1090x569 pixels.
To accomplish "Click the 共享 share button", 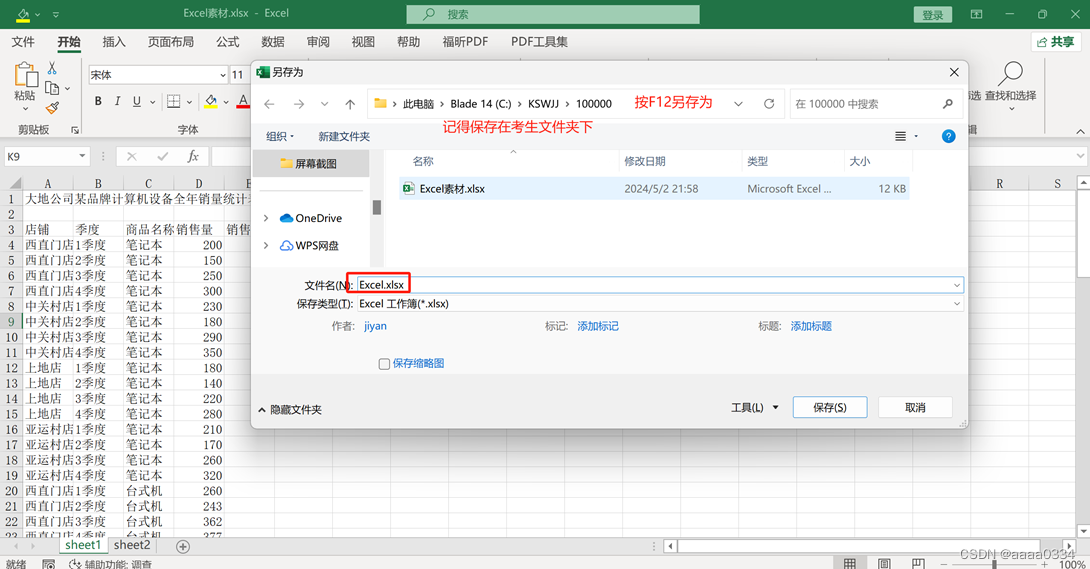I will coord(1055,42).
